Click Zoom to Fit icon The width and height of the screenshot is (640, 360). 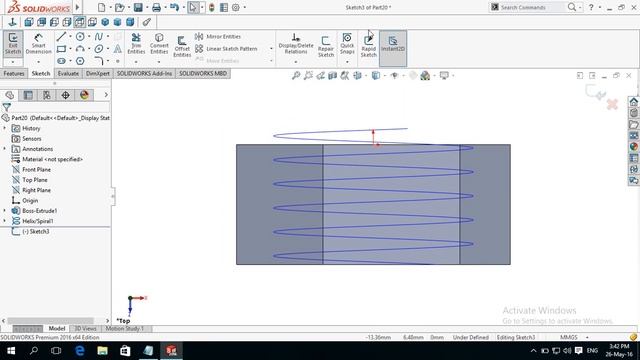click(x=296, y=76)
